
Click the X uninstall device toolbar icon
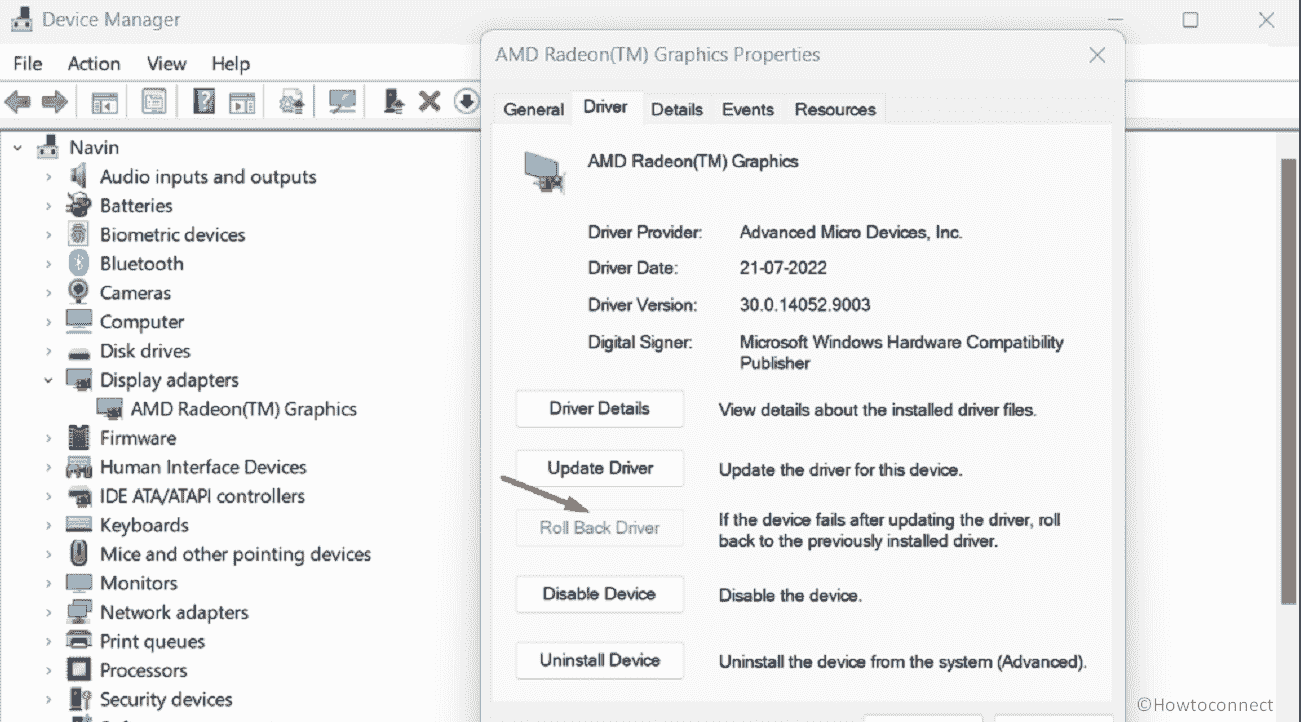coord(429,101)
